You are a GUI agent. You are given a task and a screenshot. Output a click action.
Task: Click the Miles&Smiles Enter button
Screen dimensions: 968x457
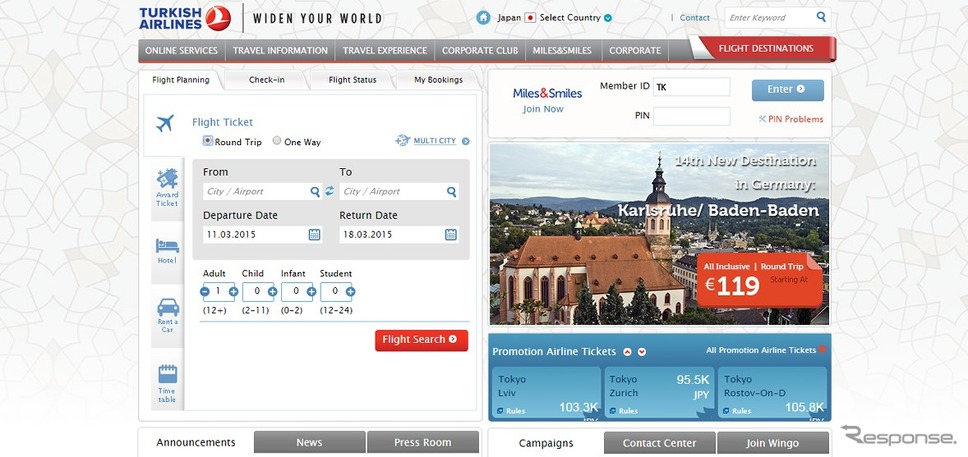tap(788, 90)
